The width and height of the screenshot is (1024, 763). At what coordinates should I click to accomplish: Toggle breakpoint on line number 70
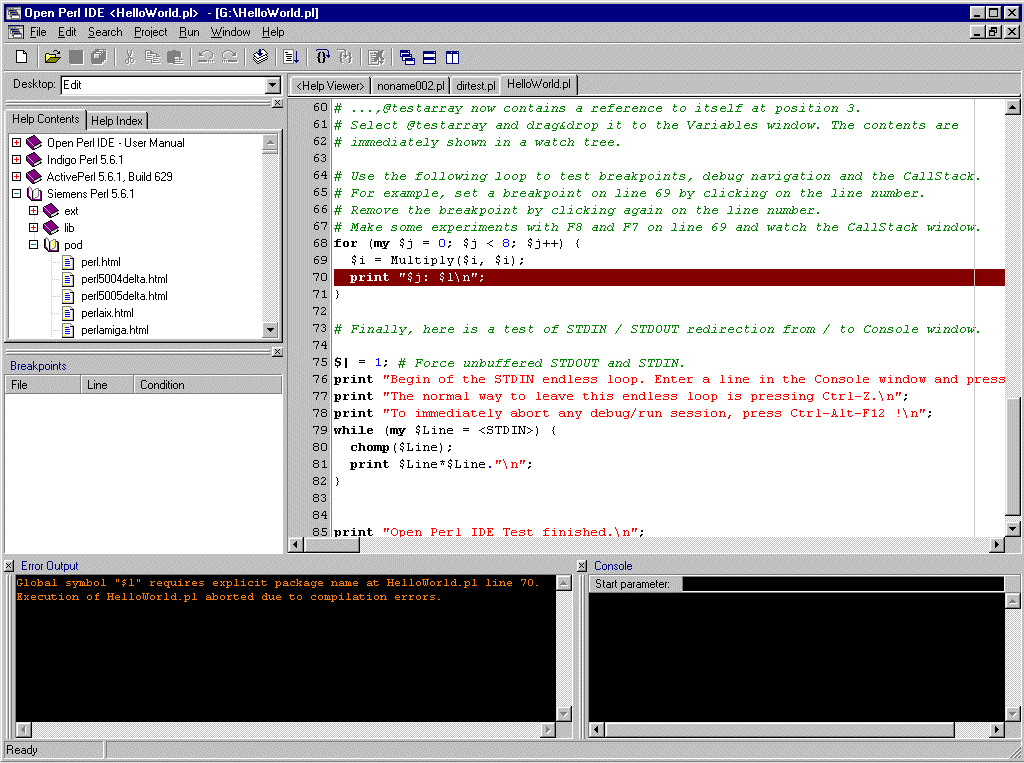[319, 277]
